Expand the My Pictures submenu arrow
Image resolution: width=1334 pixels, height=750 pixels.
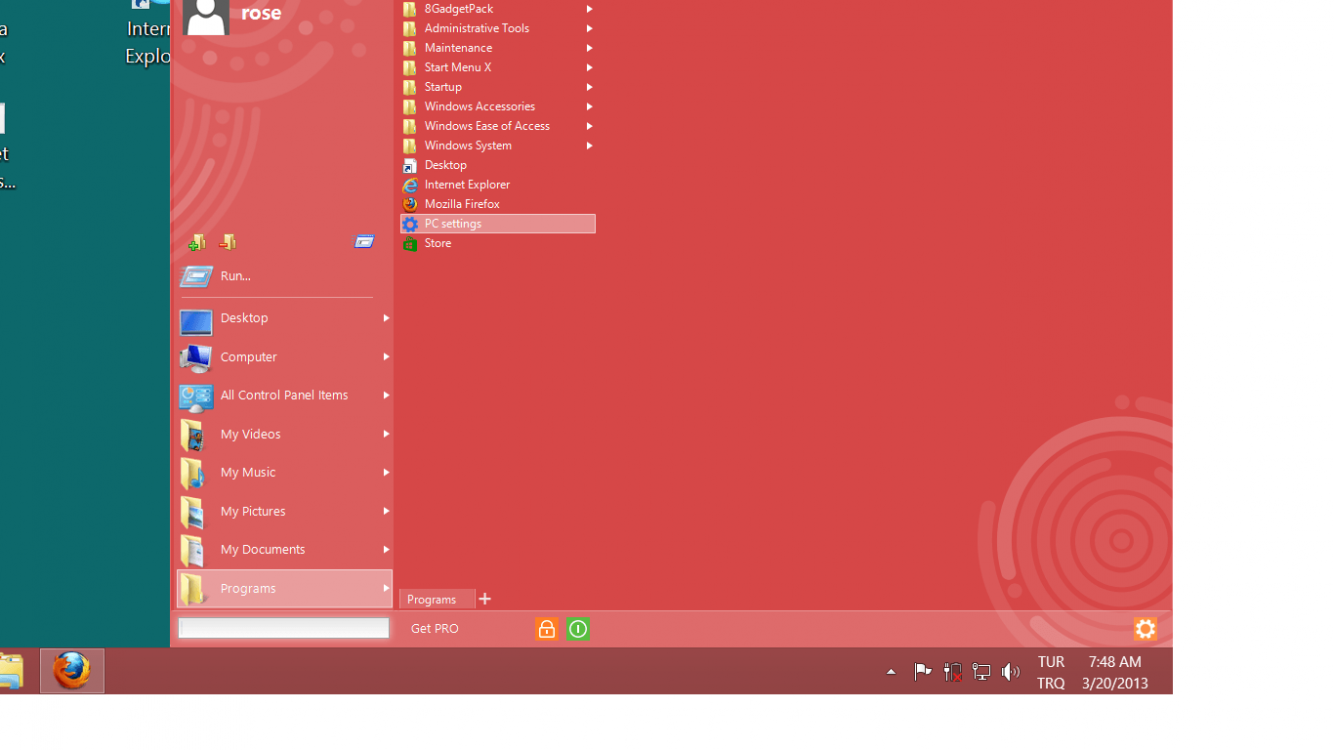pos(386,511)
